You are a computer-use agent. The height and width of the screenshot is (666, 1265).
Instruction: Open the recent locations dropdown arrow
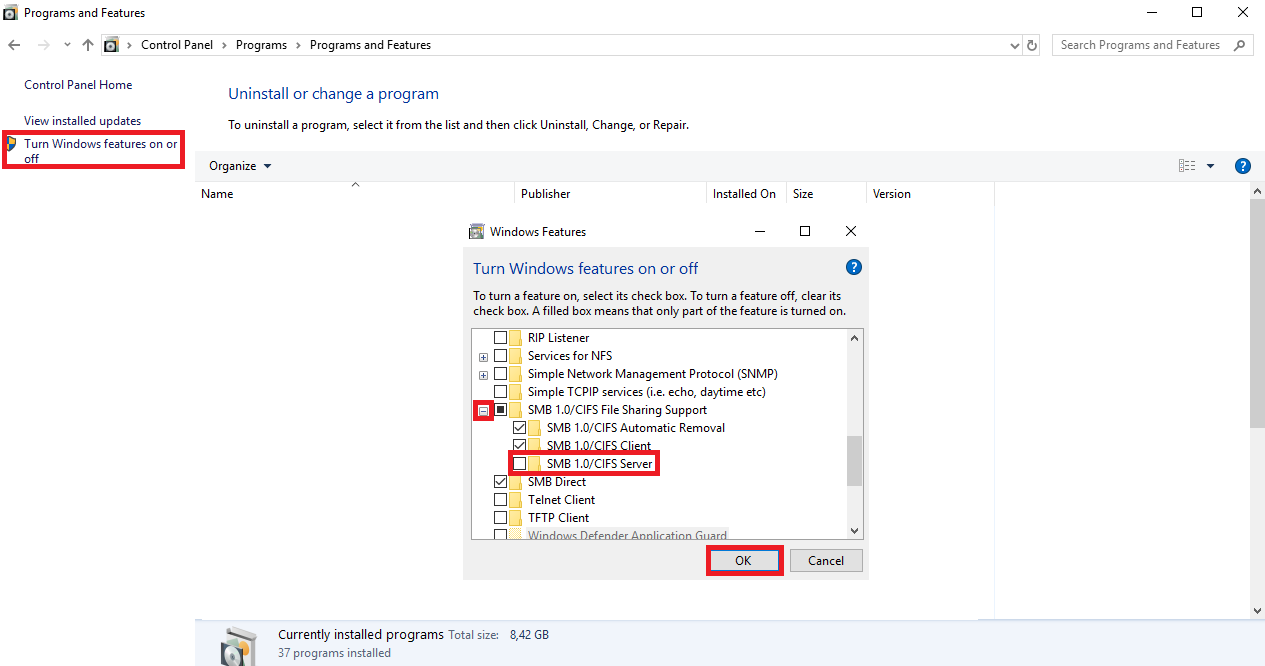(x=67, y=45)
